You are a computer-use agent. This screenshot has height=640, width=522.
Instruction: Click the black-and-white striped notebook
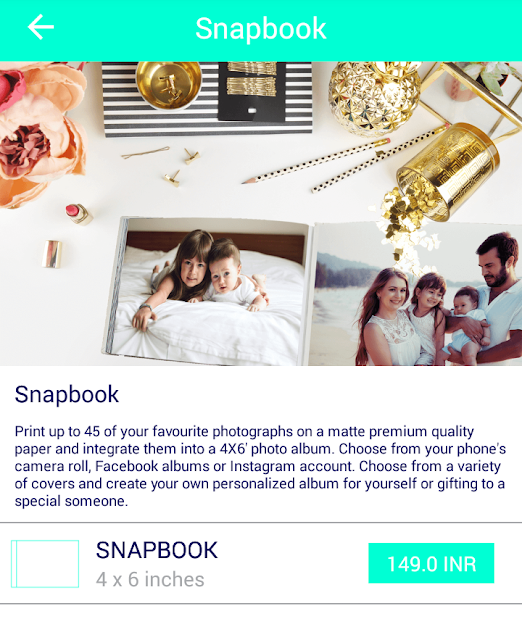pos(207,99)
